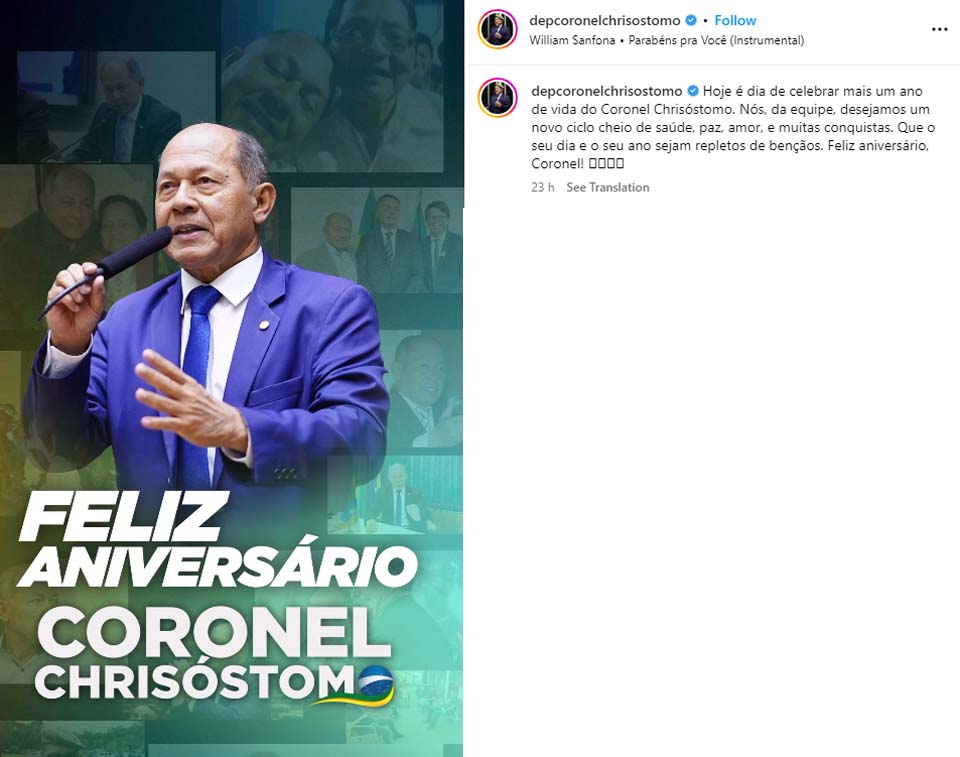
Task: Open depcoronelchrisostomo username in the caption
Action: click(607, 91)
